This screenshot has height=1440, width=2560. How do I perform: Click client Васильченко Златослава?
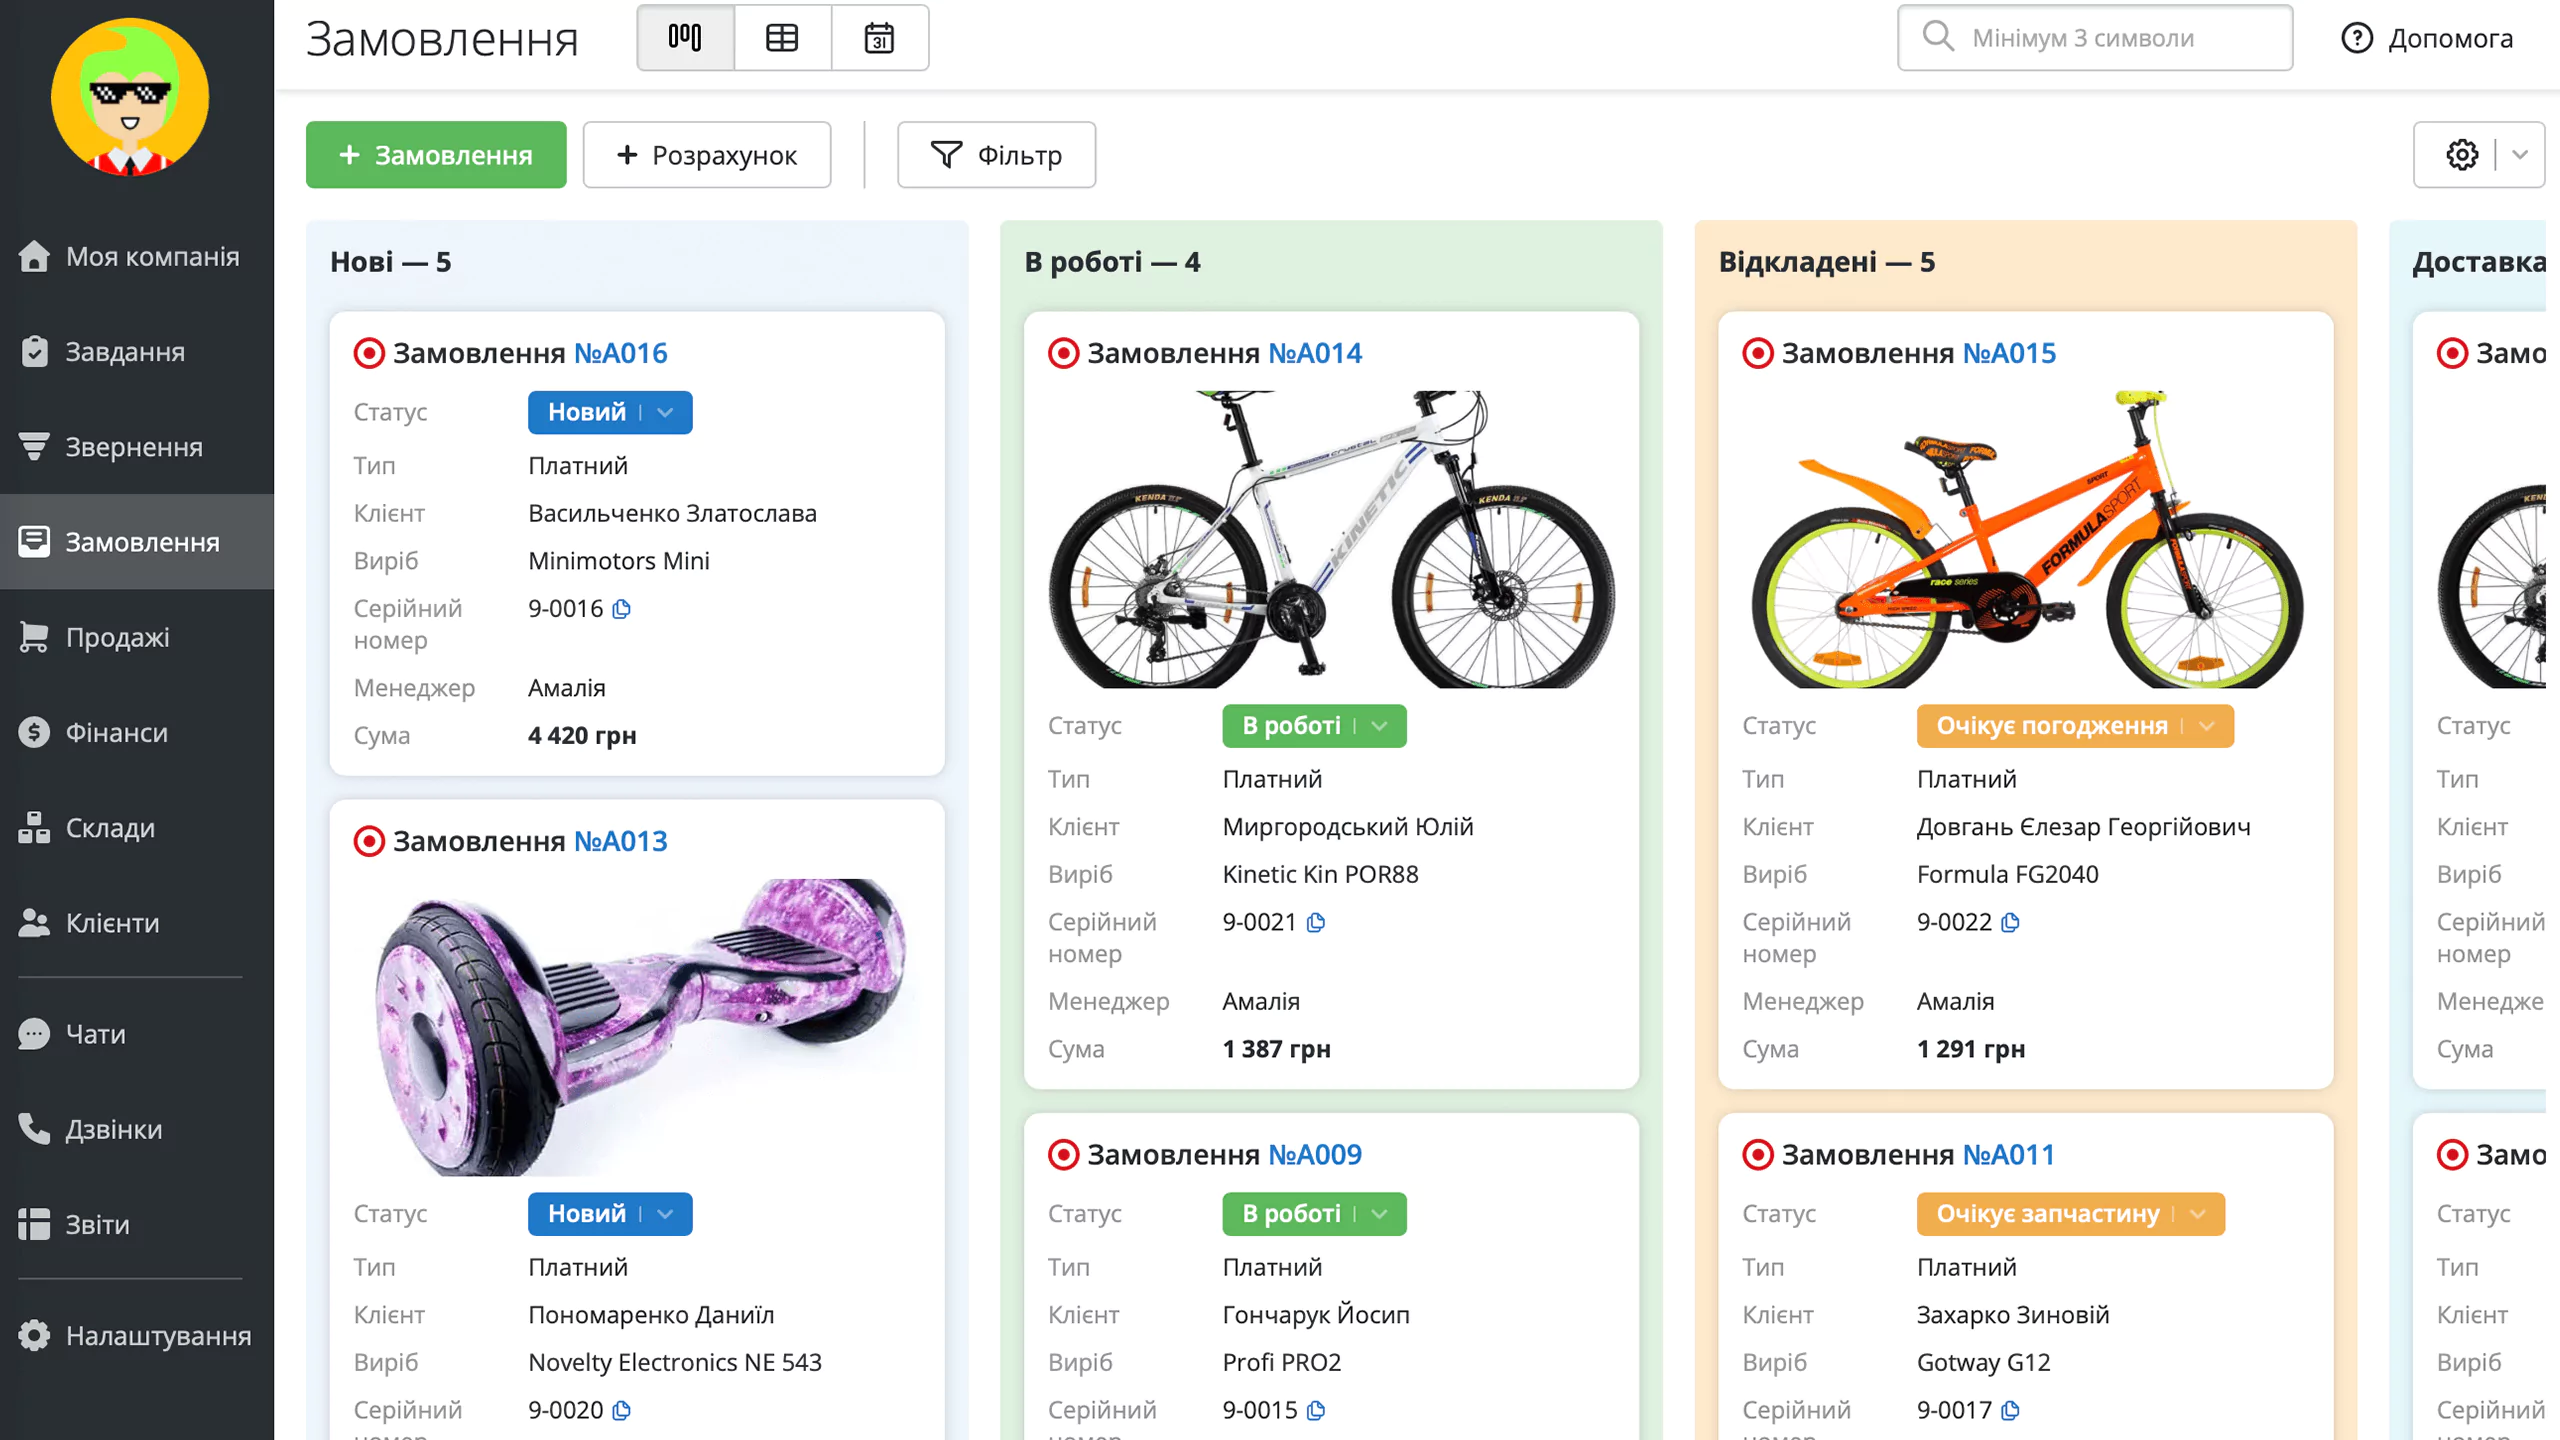coord(672,513)
